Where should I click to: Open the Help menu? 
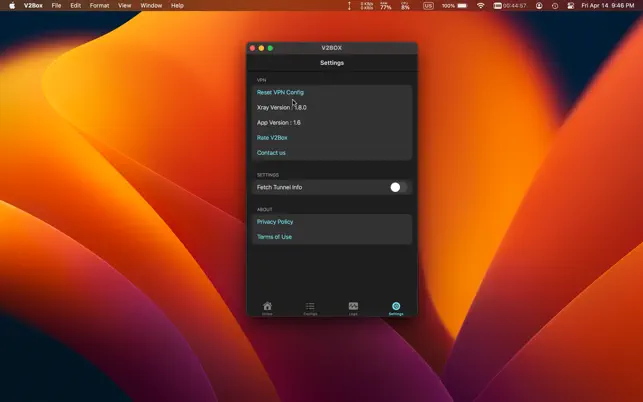tap(177, 6)
